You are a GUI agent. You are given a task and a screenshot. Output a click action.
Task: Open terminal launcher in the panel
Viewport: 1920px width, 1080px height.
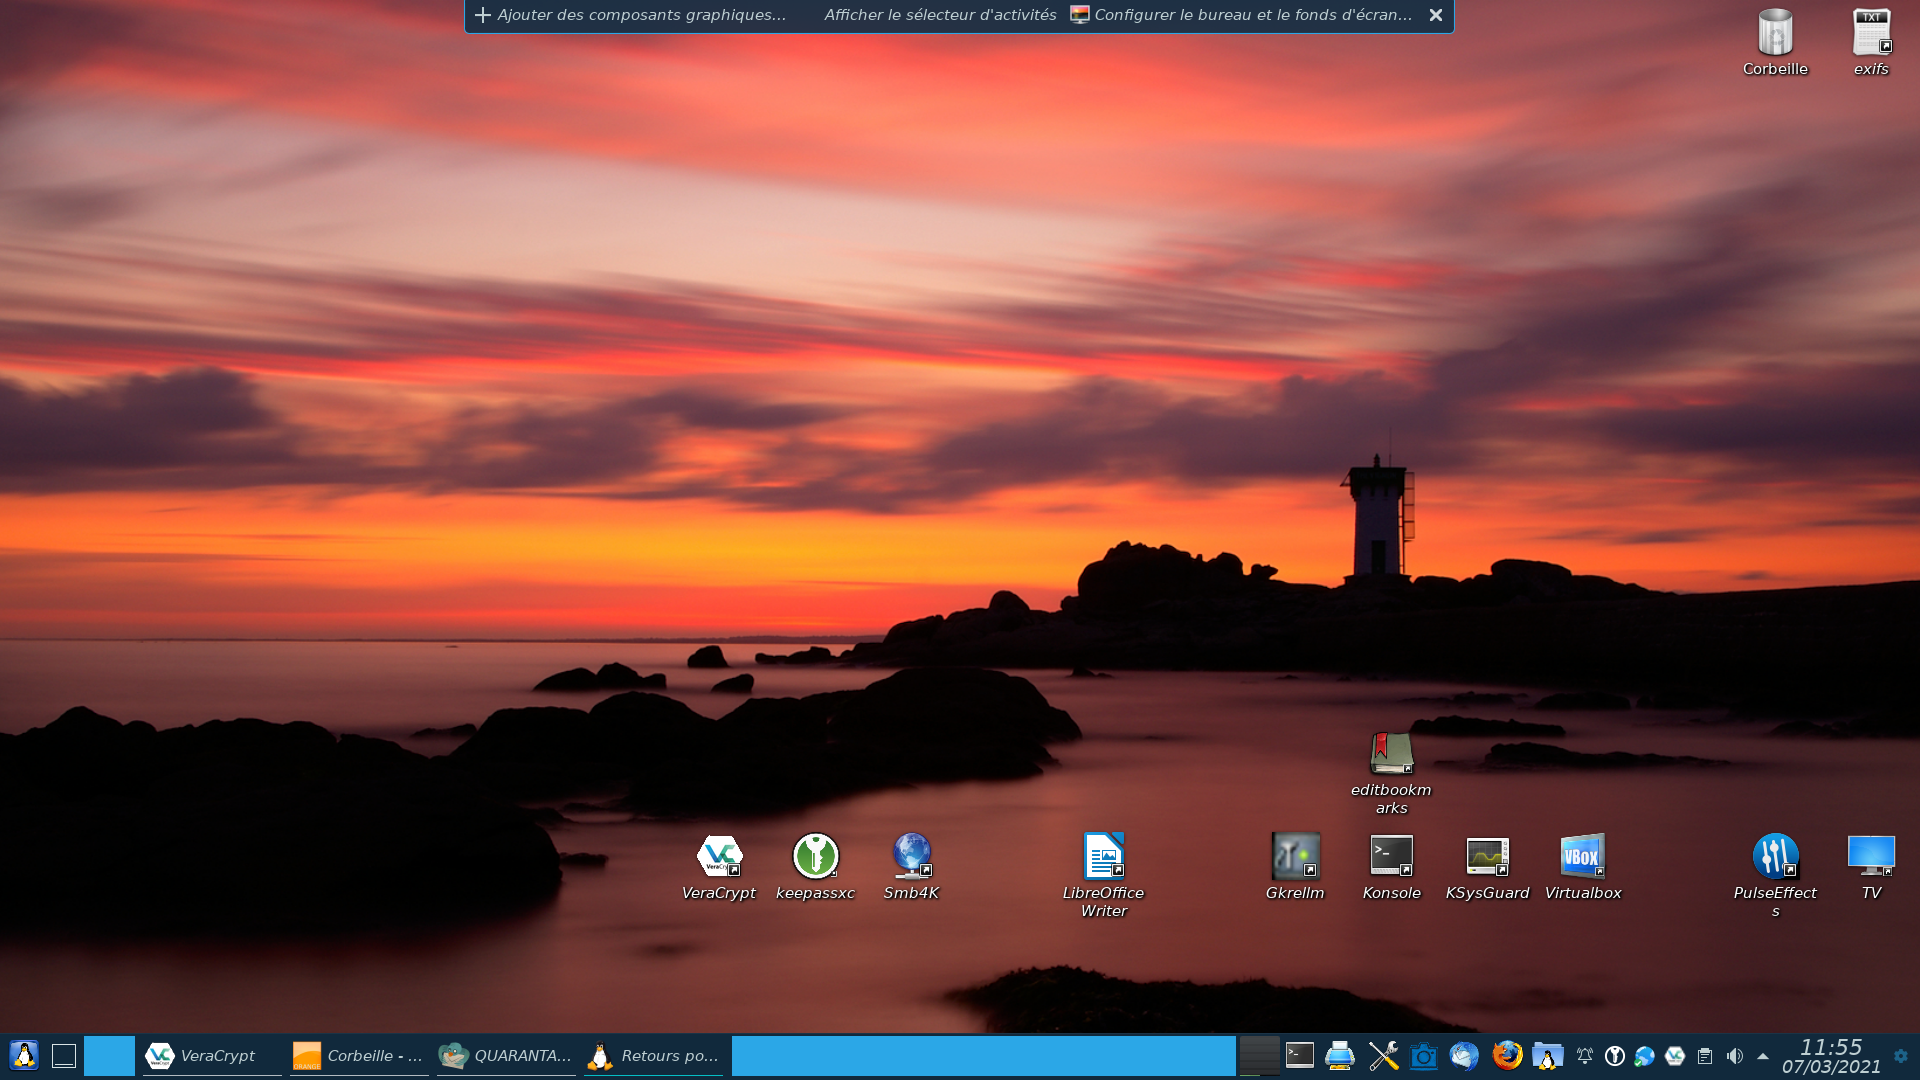point(1300,1056)
